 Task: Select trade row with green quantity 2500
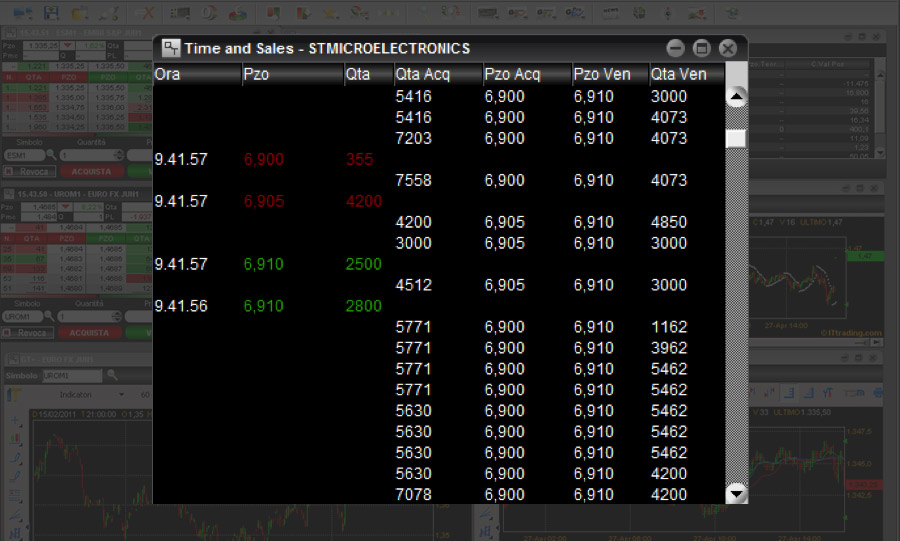[x=439, y=264]
